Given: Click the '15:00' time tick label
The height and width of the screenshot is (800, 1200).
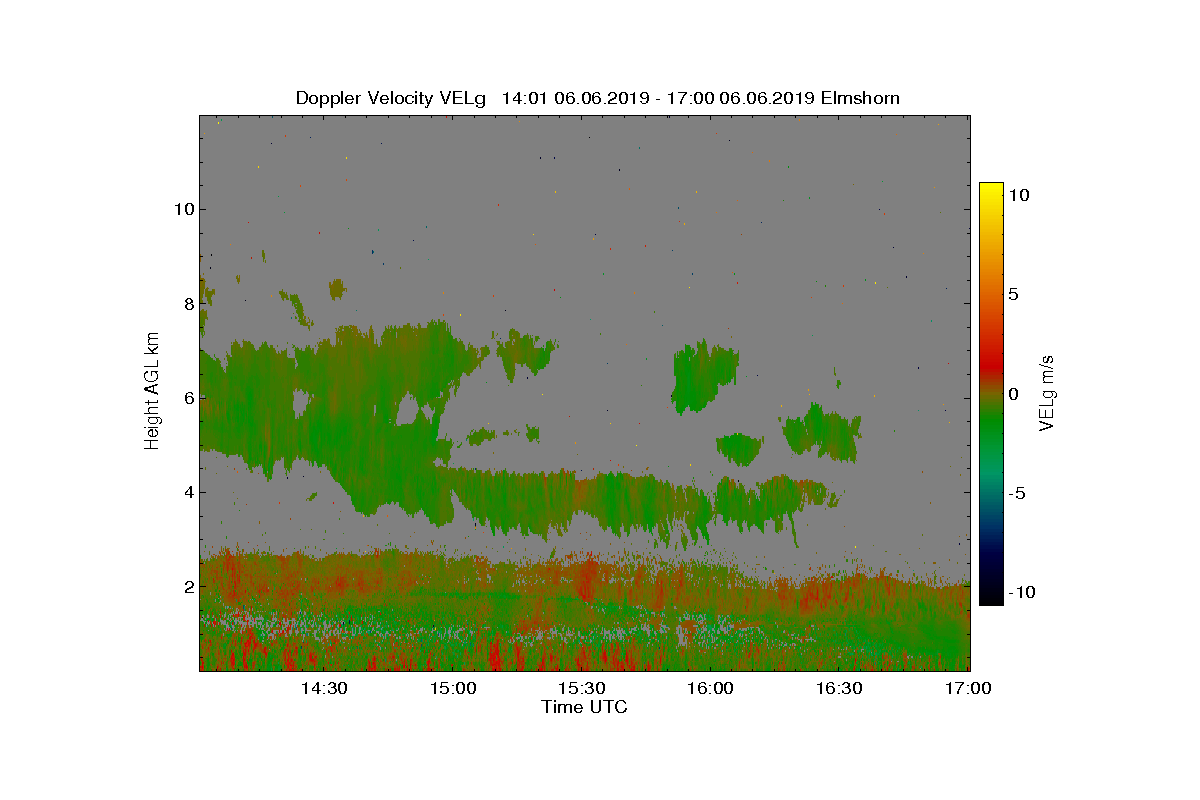Looking at the screenshot, I should tap(453, 689).
